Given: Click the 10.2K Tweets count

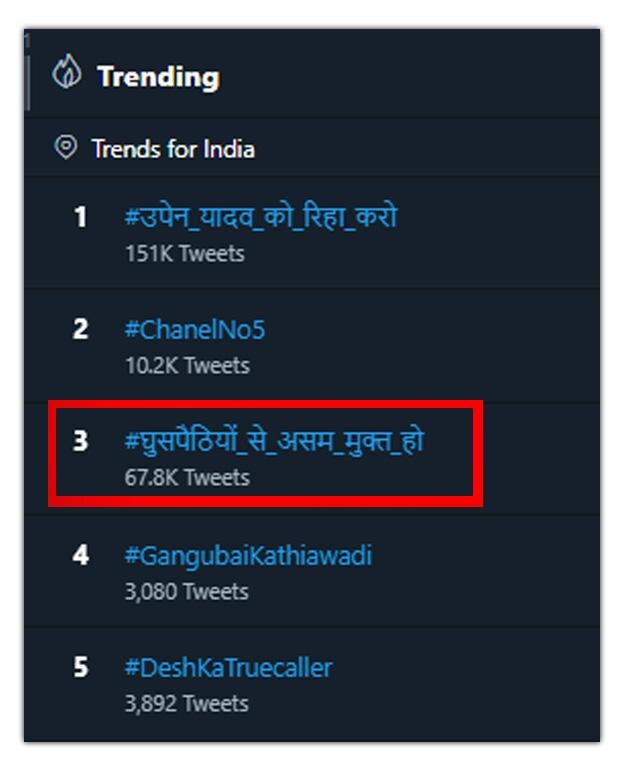Looking at the screenshot, I should tap(187, 365).
